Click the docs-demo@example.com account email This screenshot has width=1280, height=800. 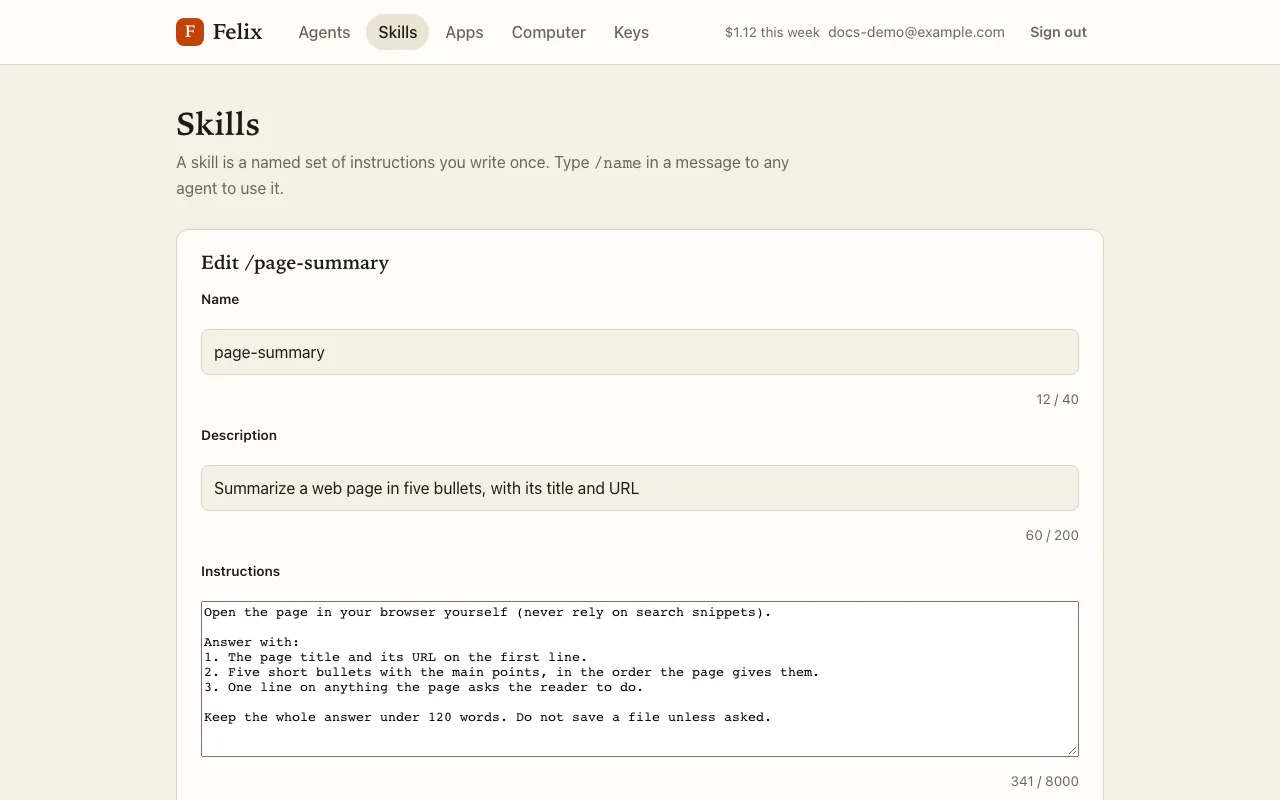coord(916,32)
